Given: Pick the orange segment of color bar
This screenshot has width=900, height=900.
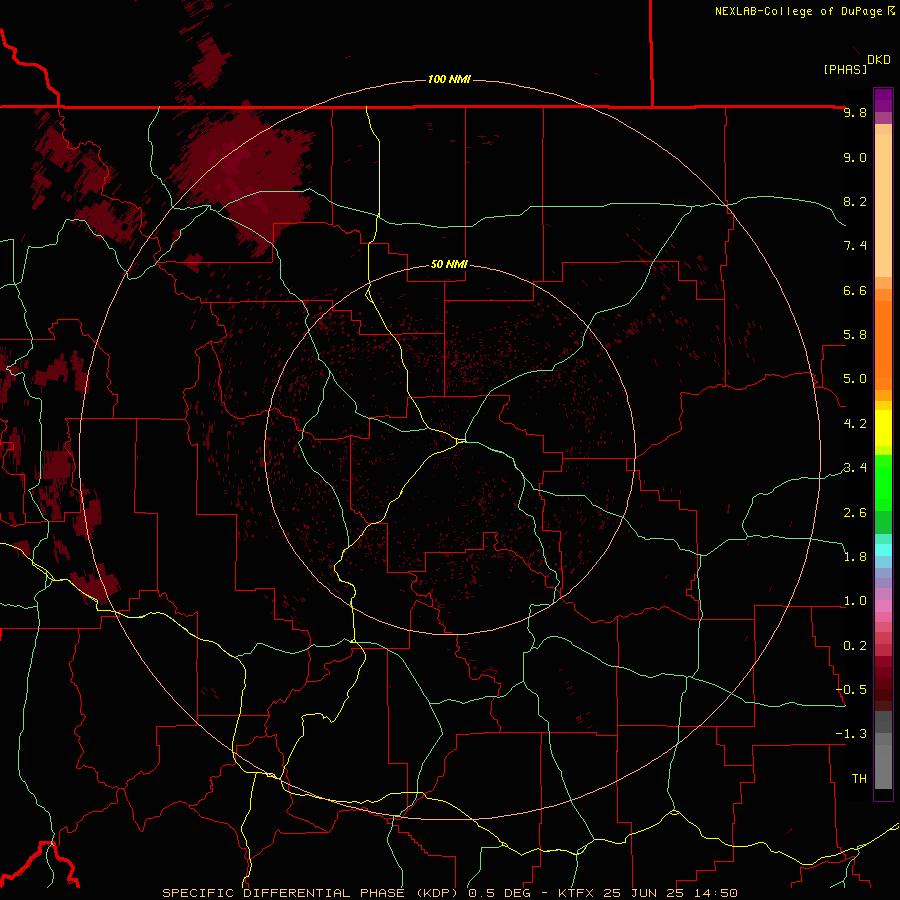Looking at the screenshot, I should point(883,345).
